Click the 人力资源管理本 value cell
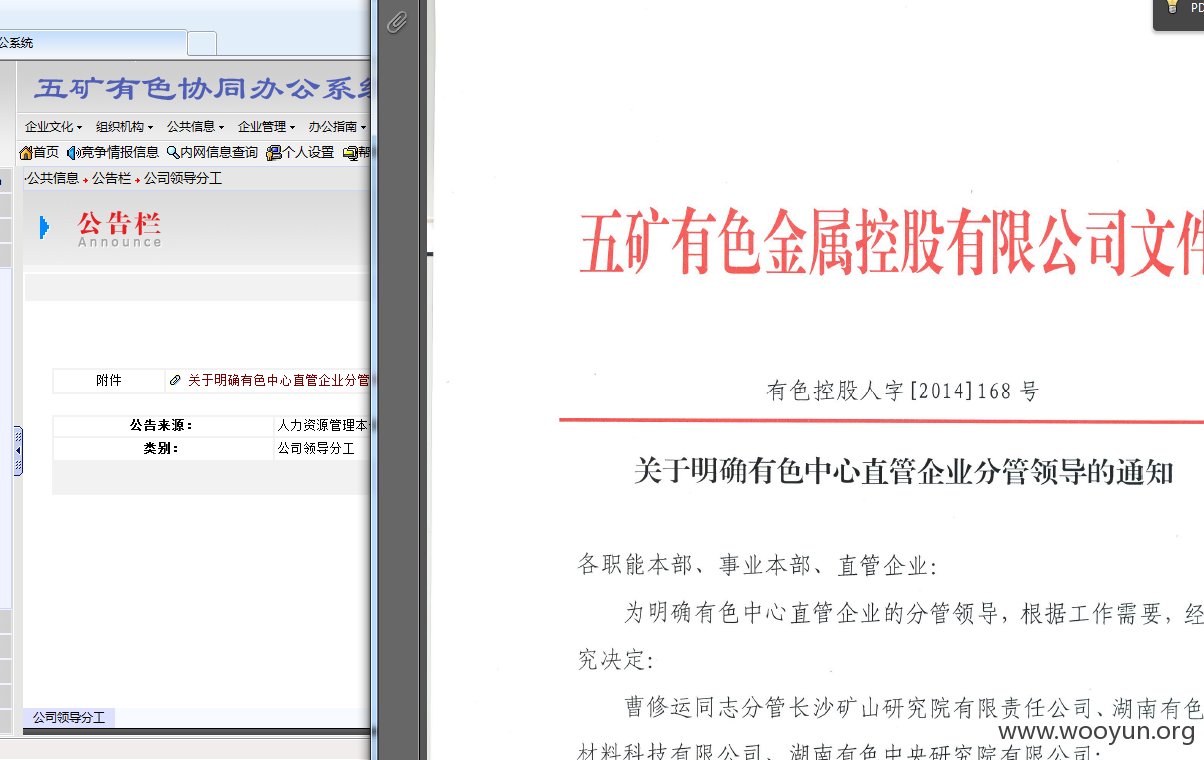Viewport: 1204px width, 760px height. click(x=322, y=425)
